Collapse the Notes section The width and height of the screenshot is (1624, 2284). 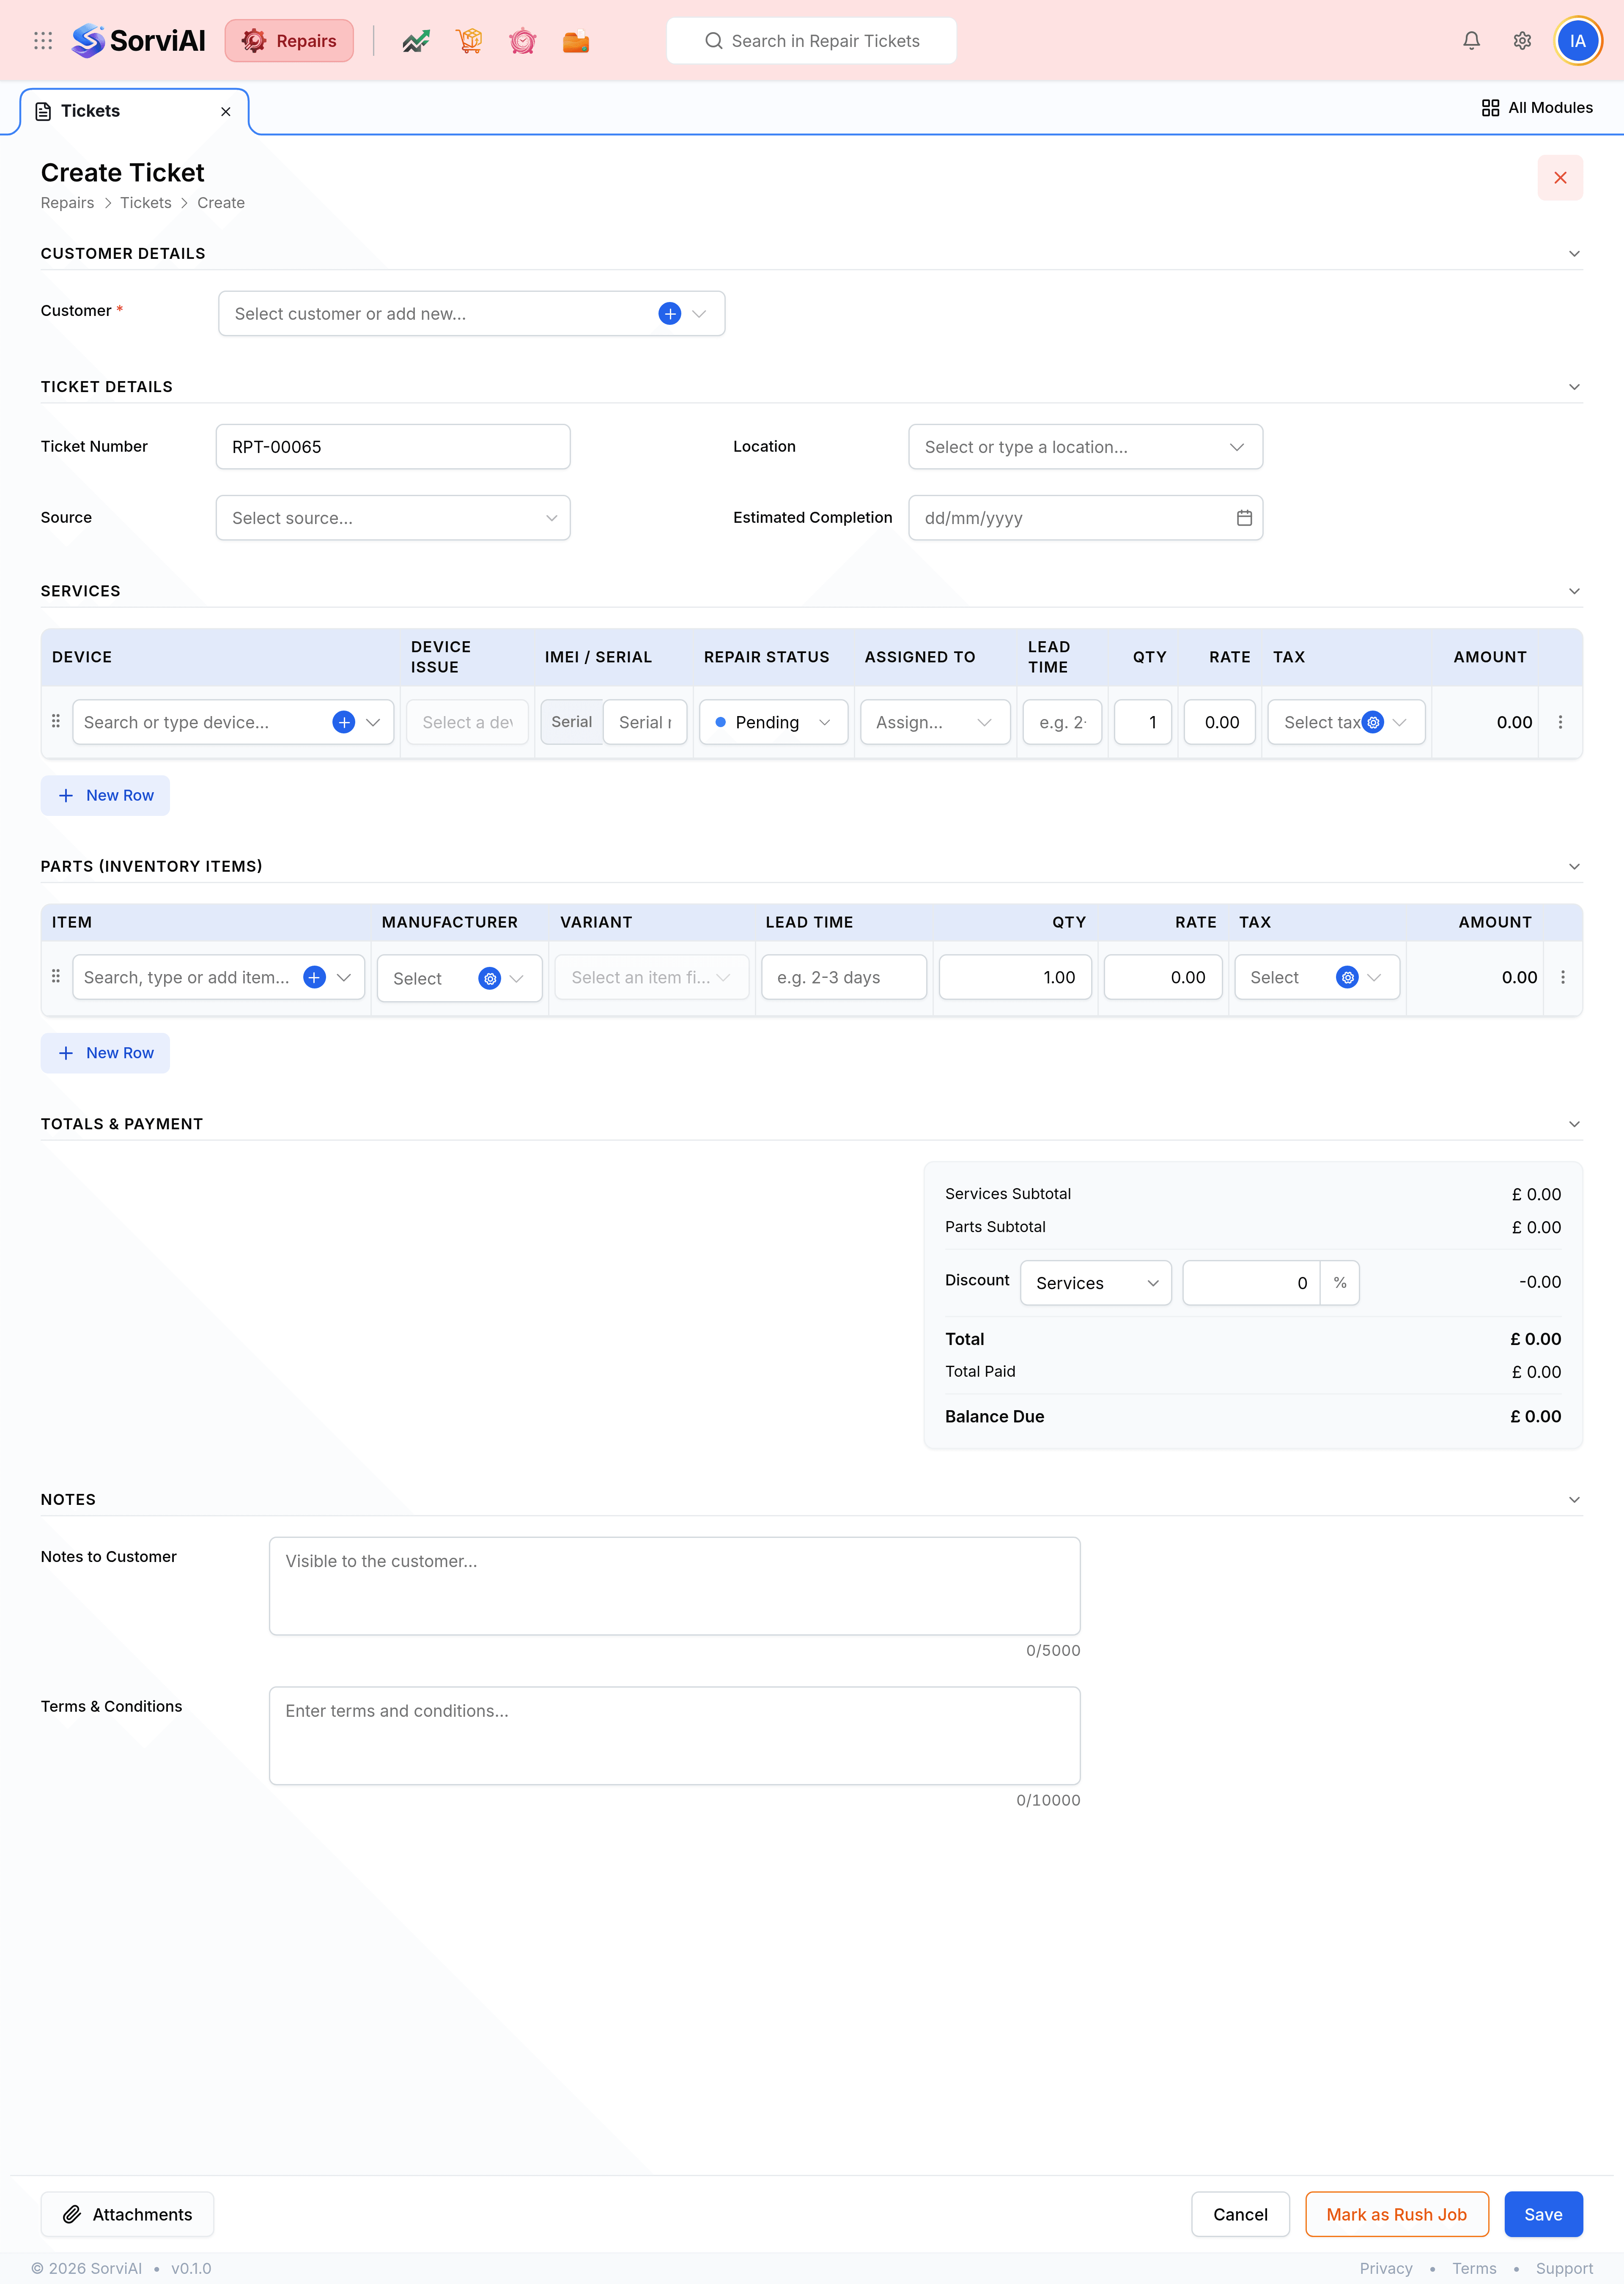(1574, 1500)
